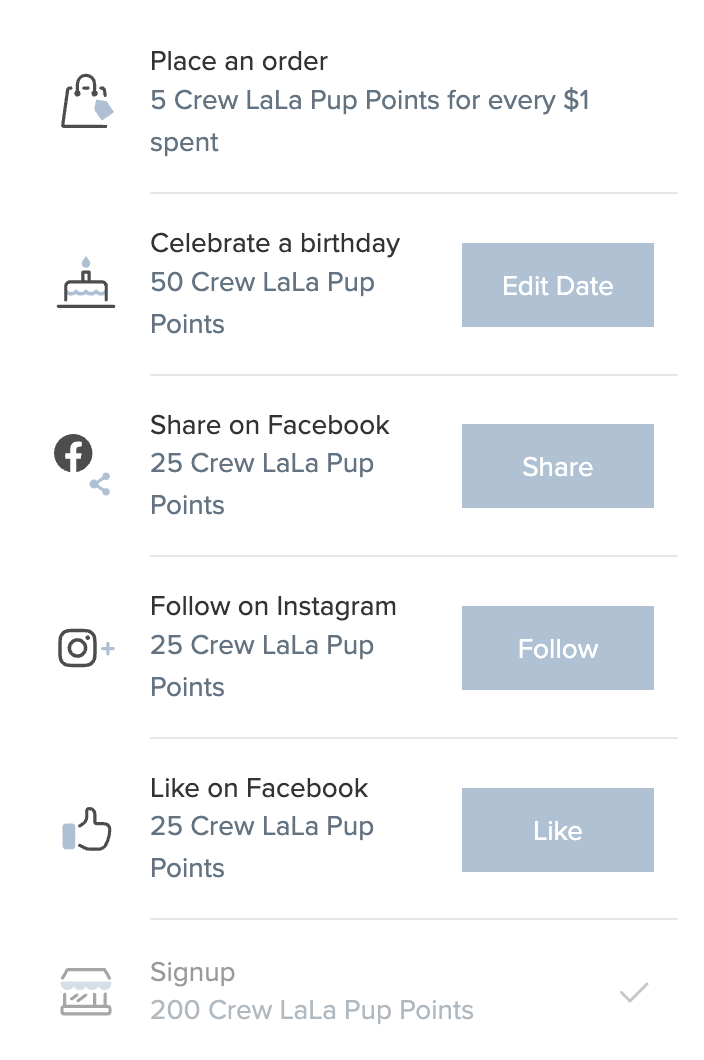The image size is (704, 1060).
Task: Click the 50 Crew LaLa Pup Points text
Action: pyautogui.click(x=262, y=303)
